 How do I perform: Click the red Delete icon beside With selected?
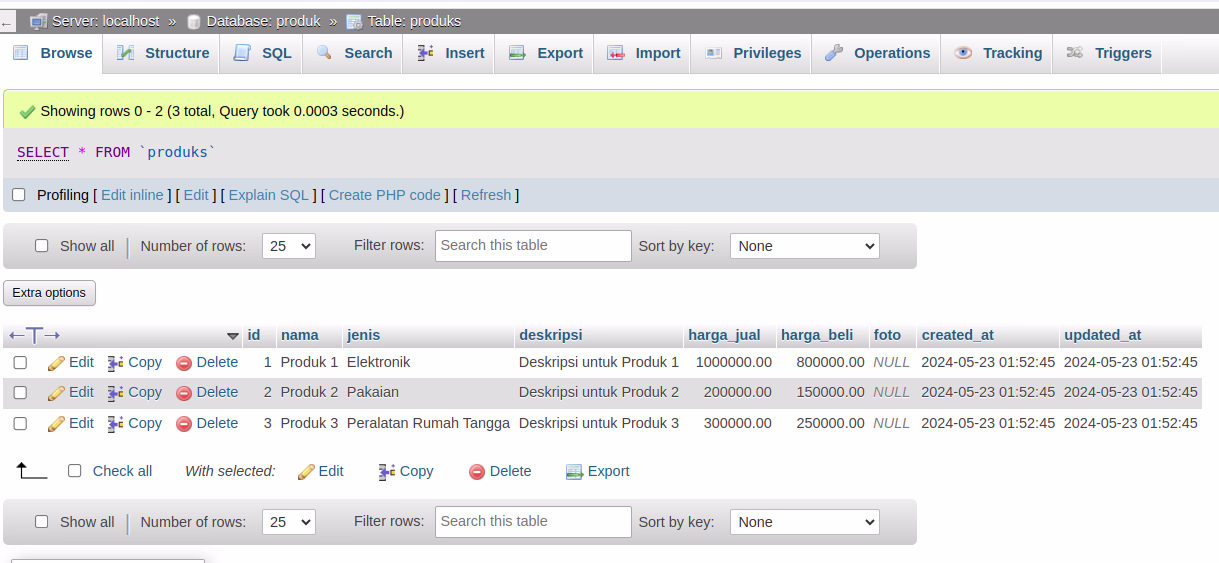coord(477,472)
